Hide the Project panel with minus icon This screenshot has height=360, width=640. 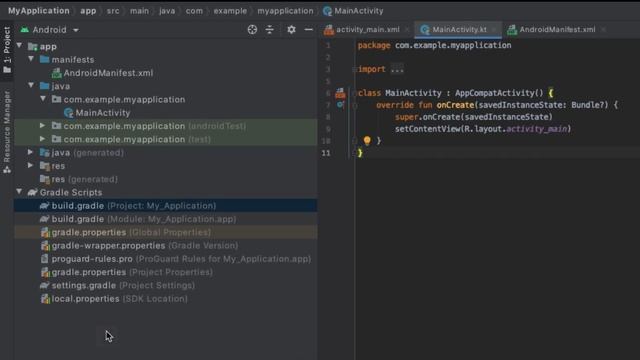click(309, 29)
